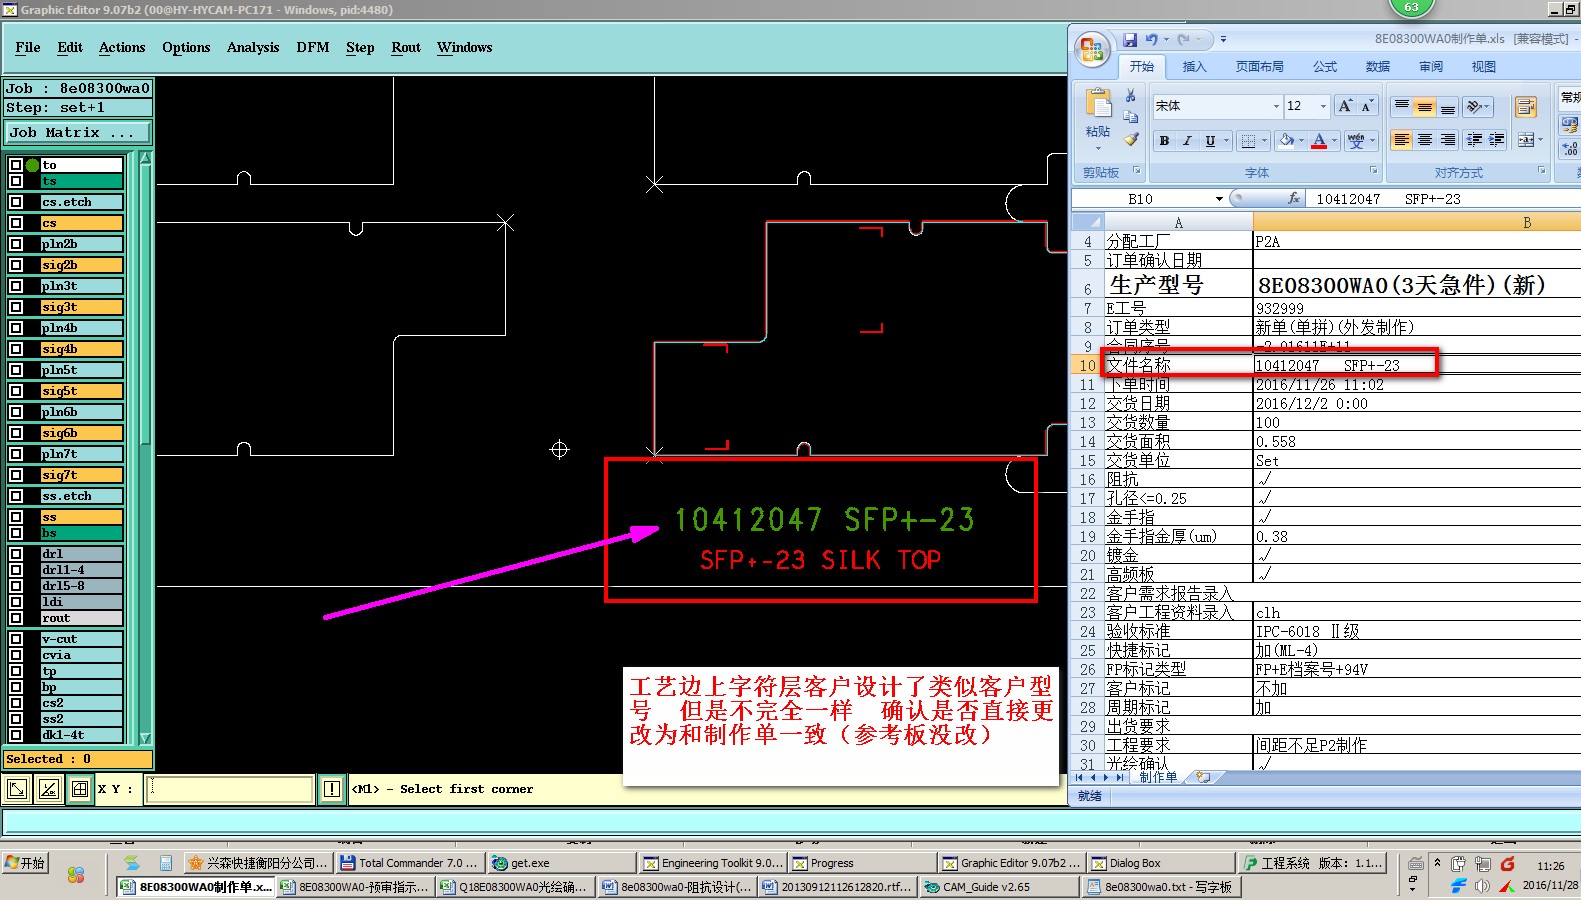Select the Format Painter brush
The image size is (1581, 900).
point(1131,139)
